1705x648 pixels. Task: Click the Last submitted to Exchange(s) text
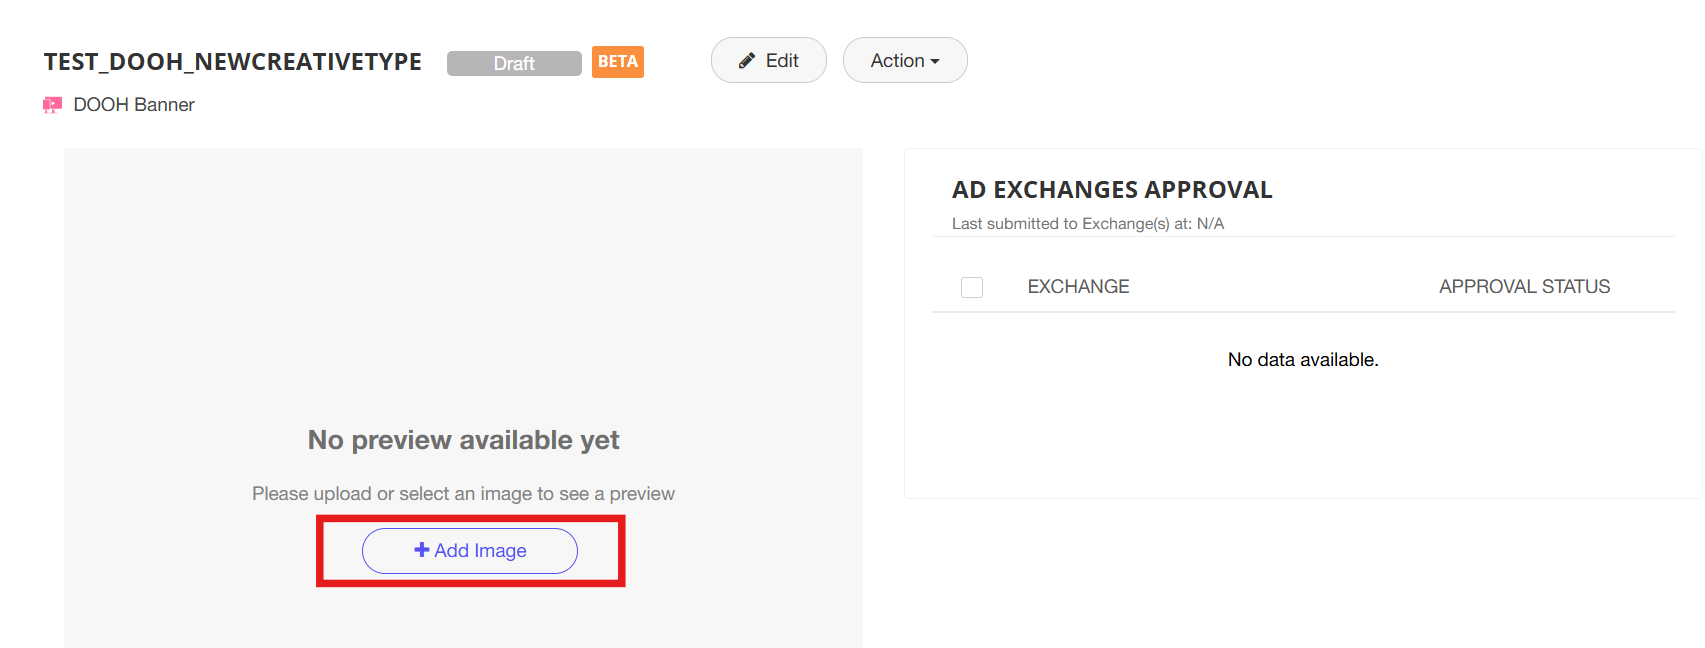click(1087, 224)
